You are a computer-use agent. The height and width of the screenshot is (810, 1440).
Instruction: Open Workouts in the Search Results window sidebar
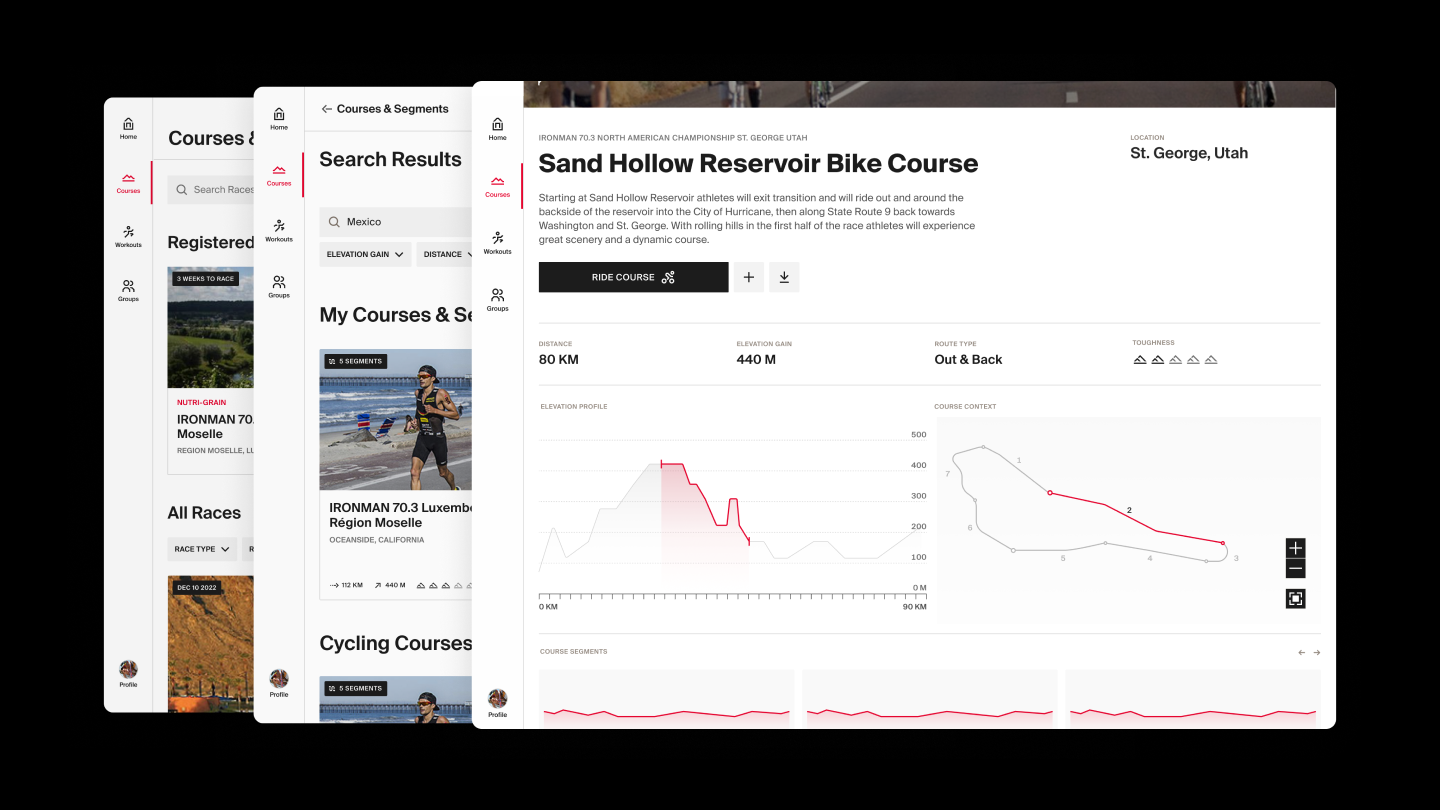[279, 231]
